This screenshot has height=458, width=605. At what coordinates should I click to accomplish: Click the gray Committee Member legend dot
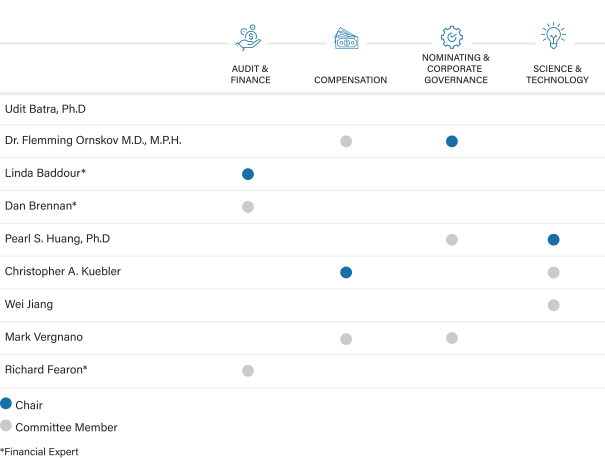pyautogui.click(x=6, y=426)
